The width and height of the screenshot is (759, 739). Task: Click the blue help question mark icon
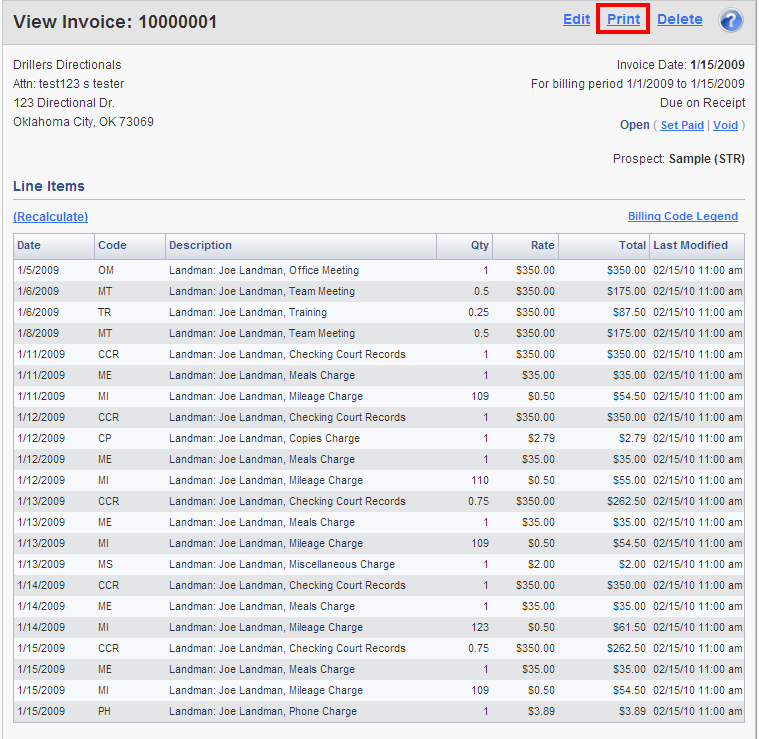(731, 20)
